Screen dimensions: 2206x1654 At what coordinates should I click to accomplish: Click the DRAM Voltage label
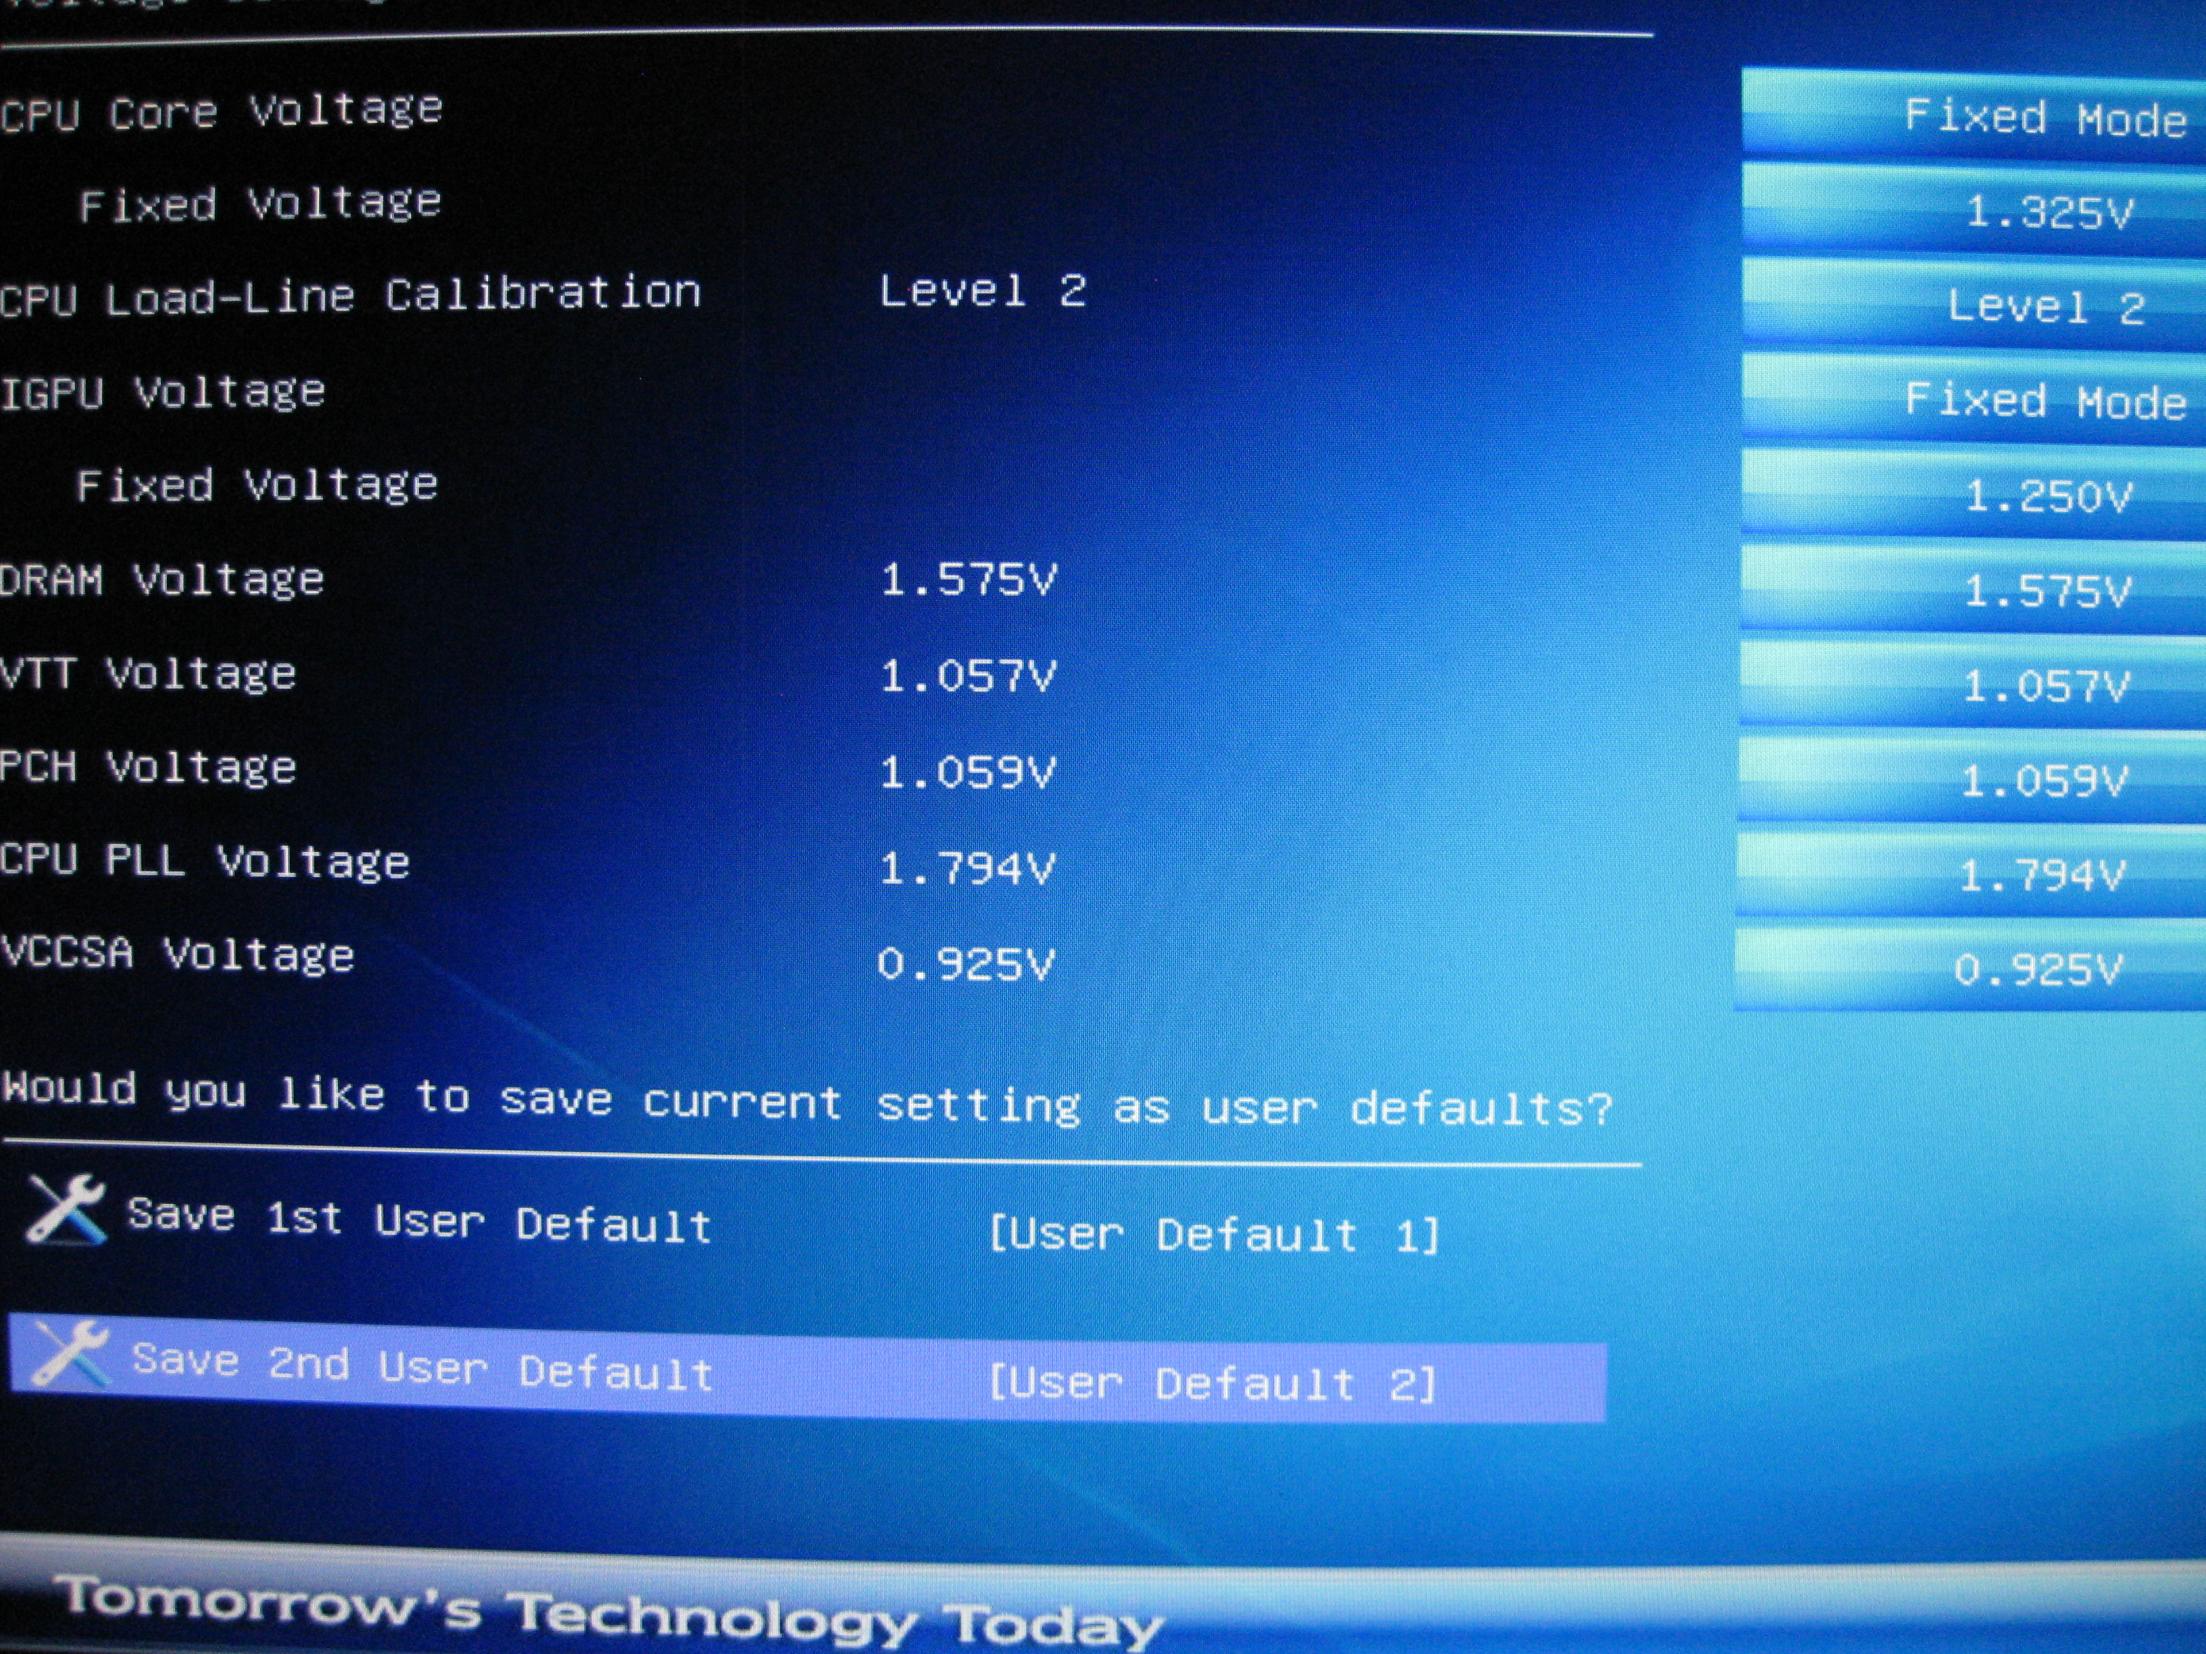tap(162, 580)
